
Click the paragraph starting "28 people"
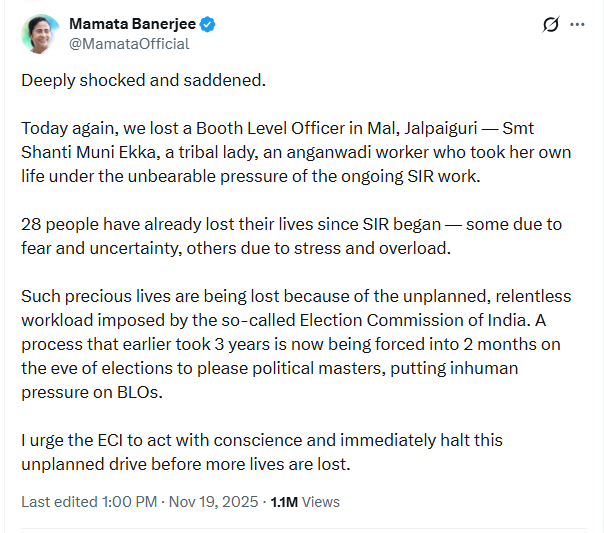[280, 235]
